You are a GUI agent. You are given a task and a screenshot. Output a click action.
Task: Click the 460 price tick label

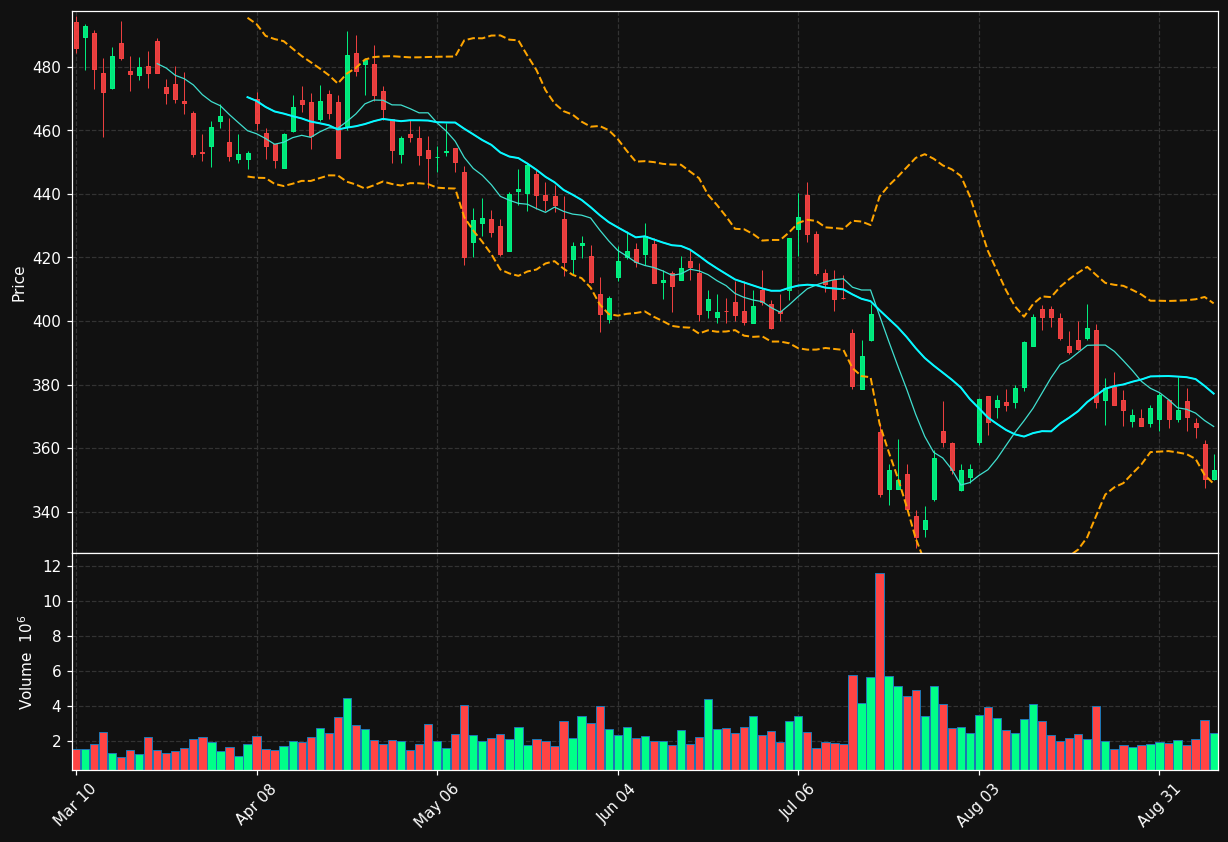pos(48,131)
